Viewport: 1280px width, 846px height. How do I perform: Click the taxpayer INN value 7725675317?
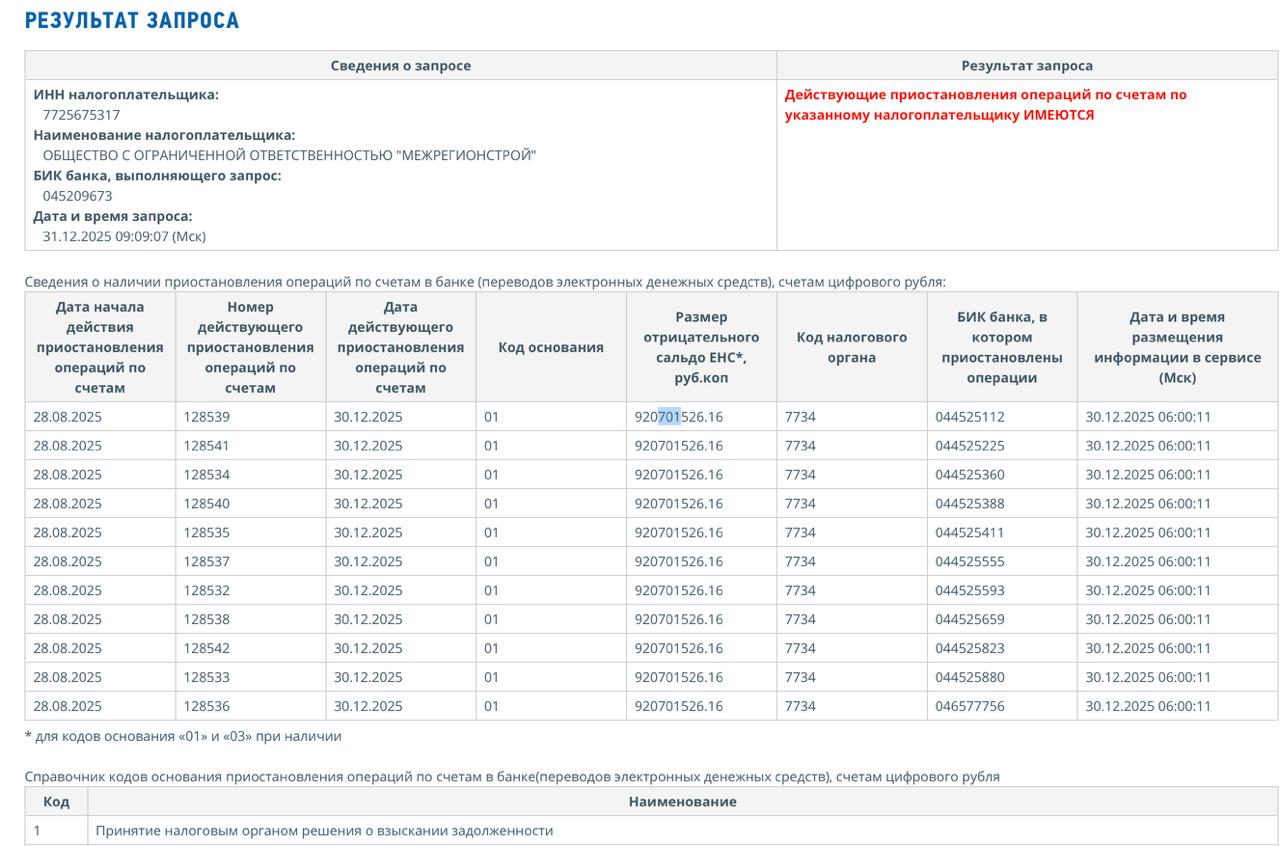pyautogui.click(x=81, y=115)
